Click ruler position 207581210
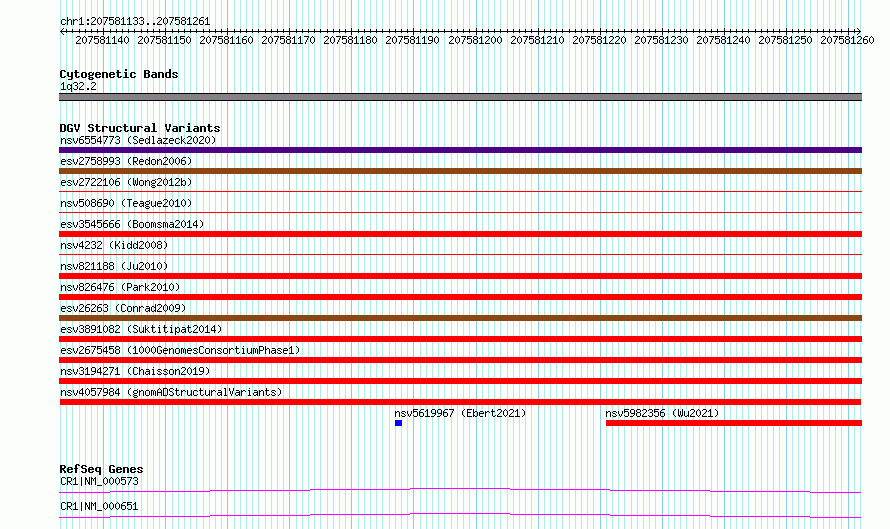 (538, 40)
